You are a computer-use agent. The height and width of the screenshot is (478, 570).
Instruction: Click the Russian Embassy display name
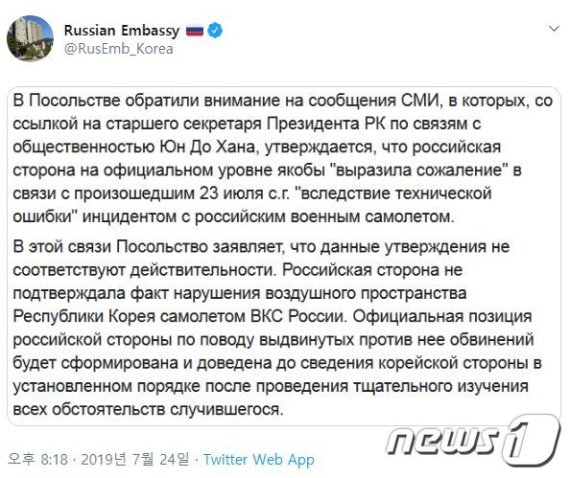[122, 31]
